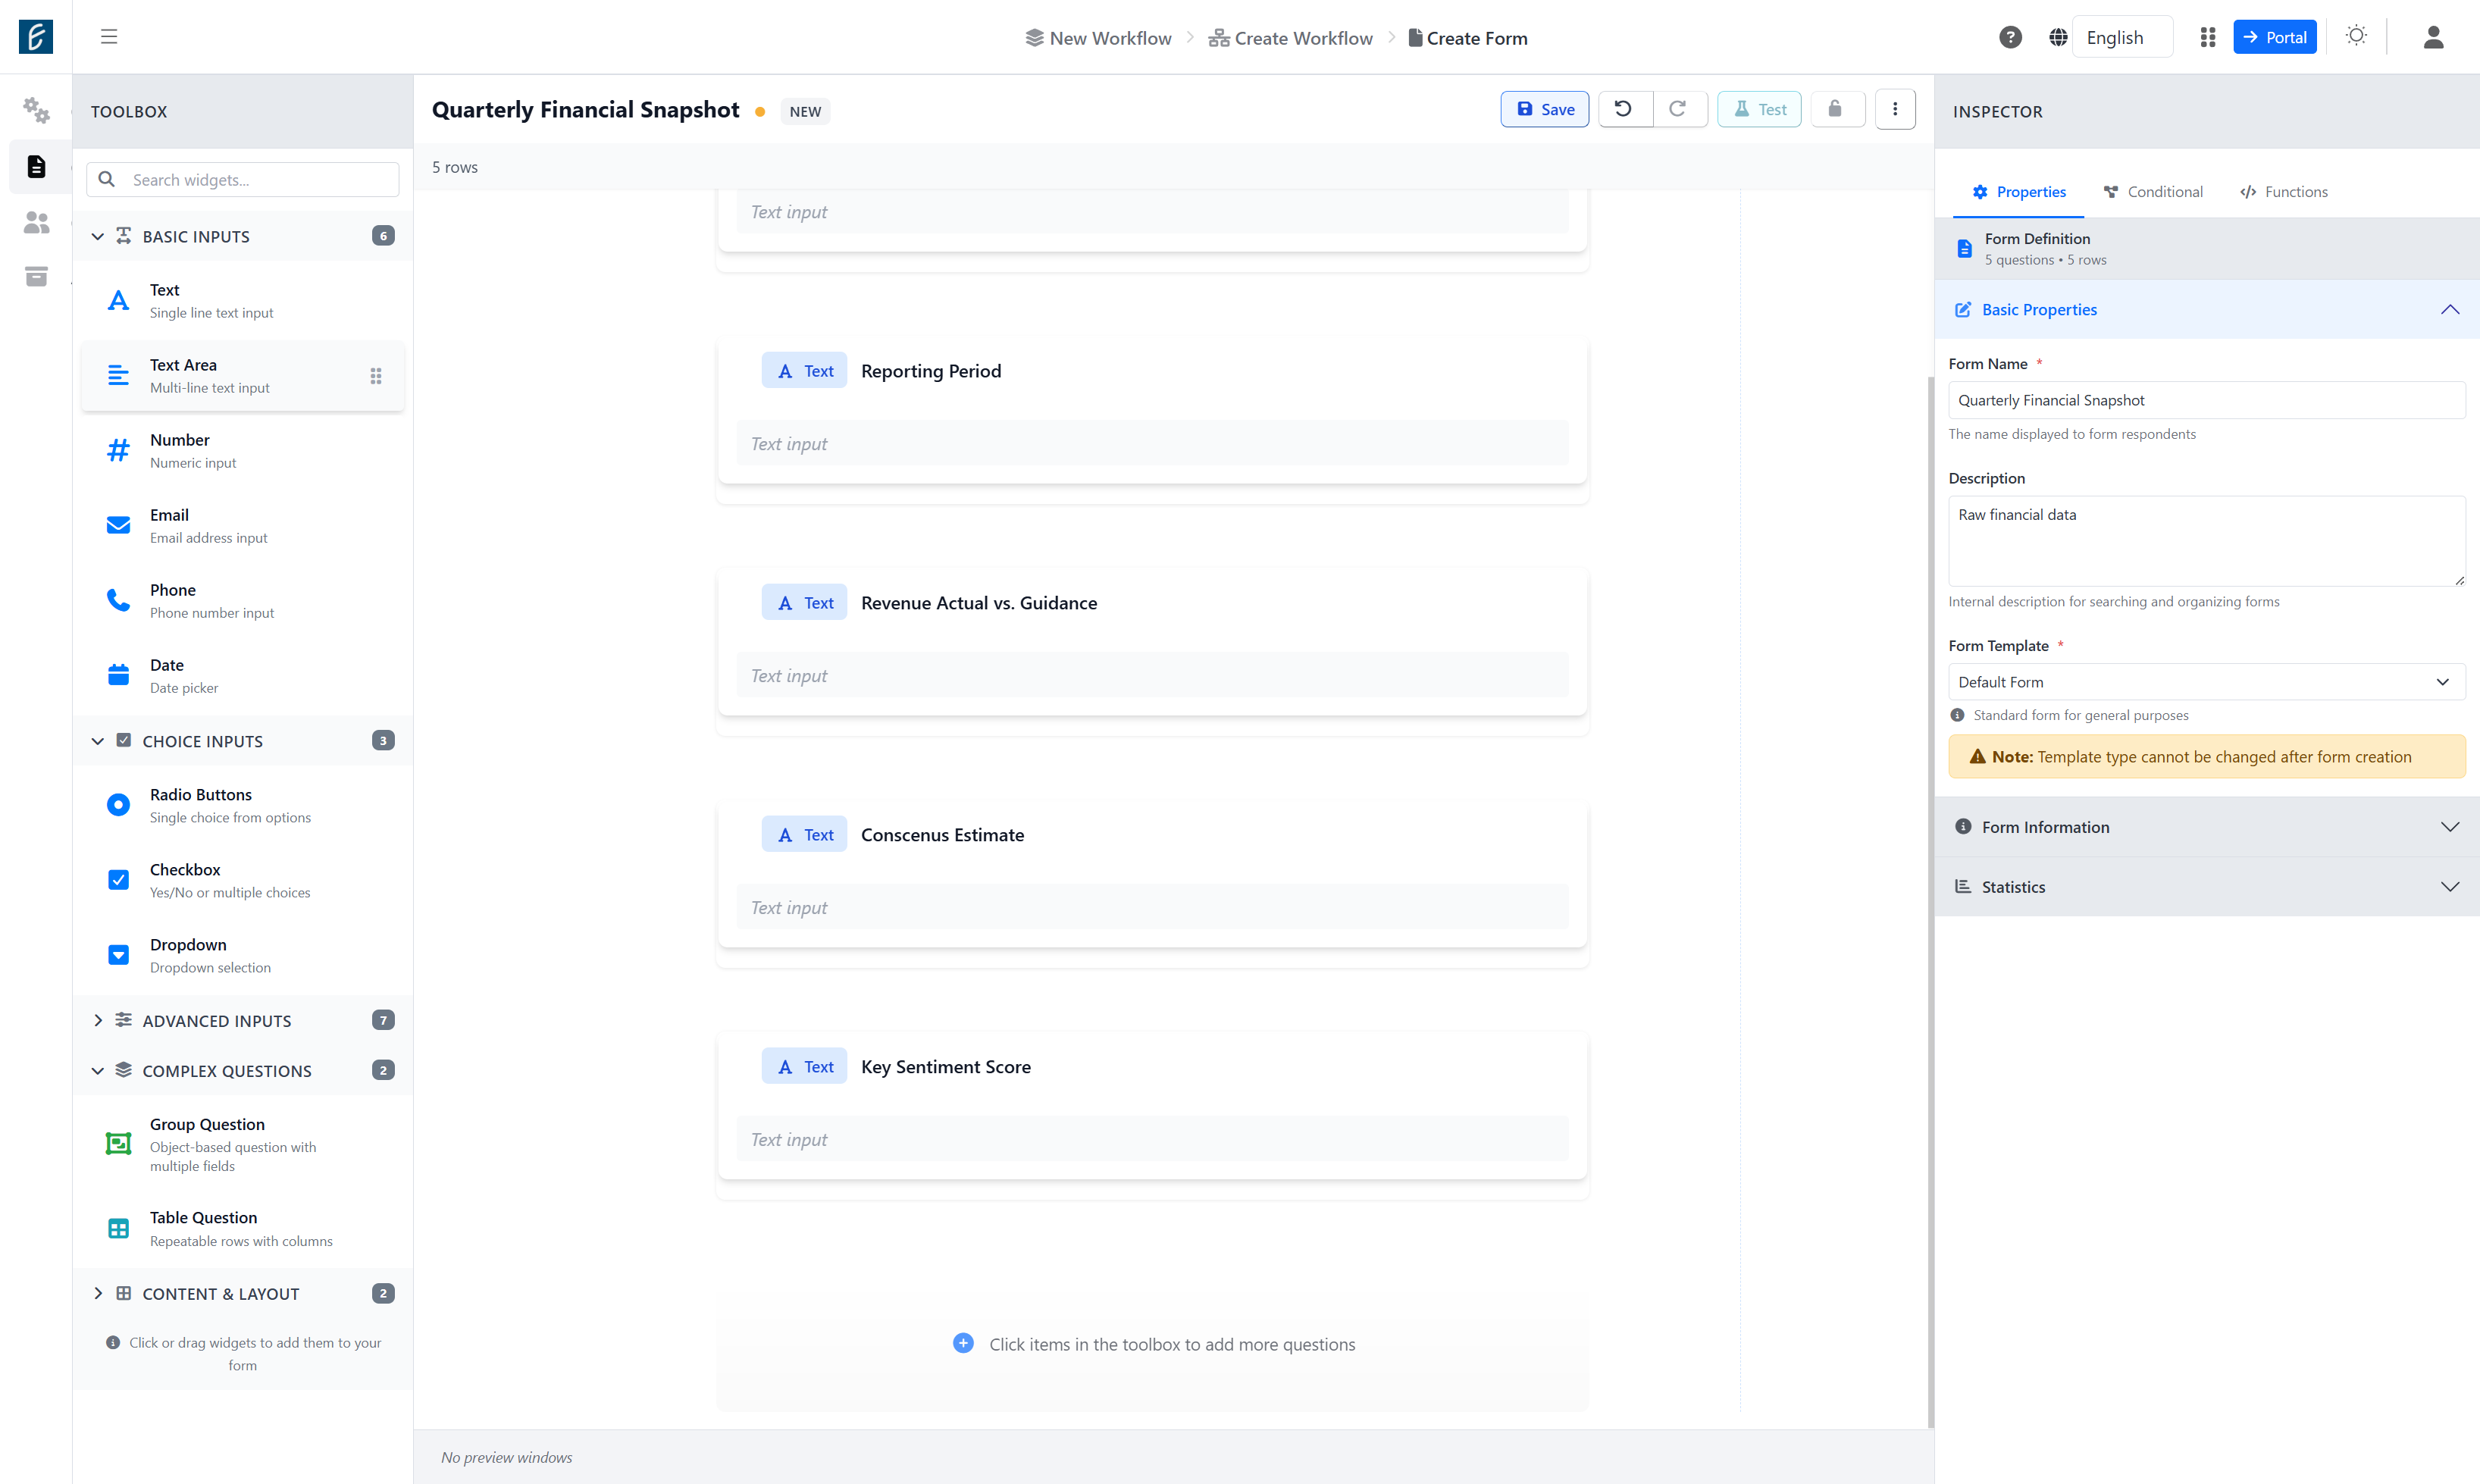2480x1484 pixels.
Task: Toggle the light/dark theme sun icon
Action: point(2356,36)
